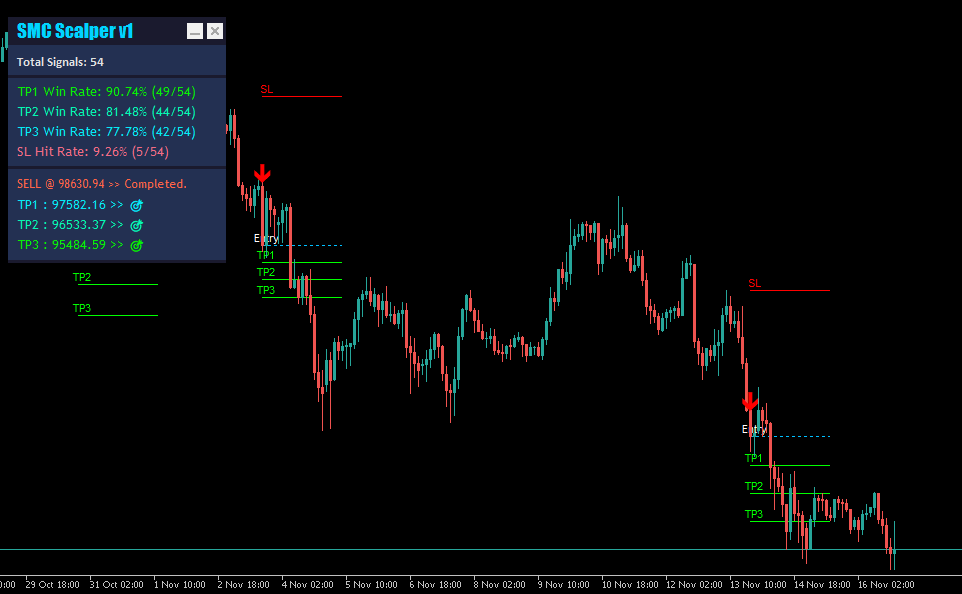
Task: Select the Total Signals: 54 row
Action: [x=117, y=62]
